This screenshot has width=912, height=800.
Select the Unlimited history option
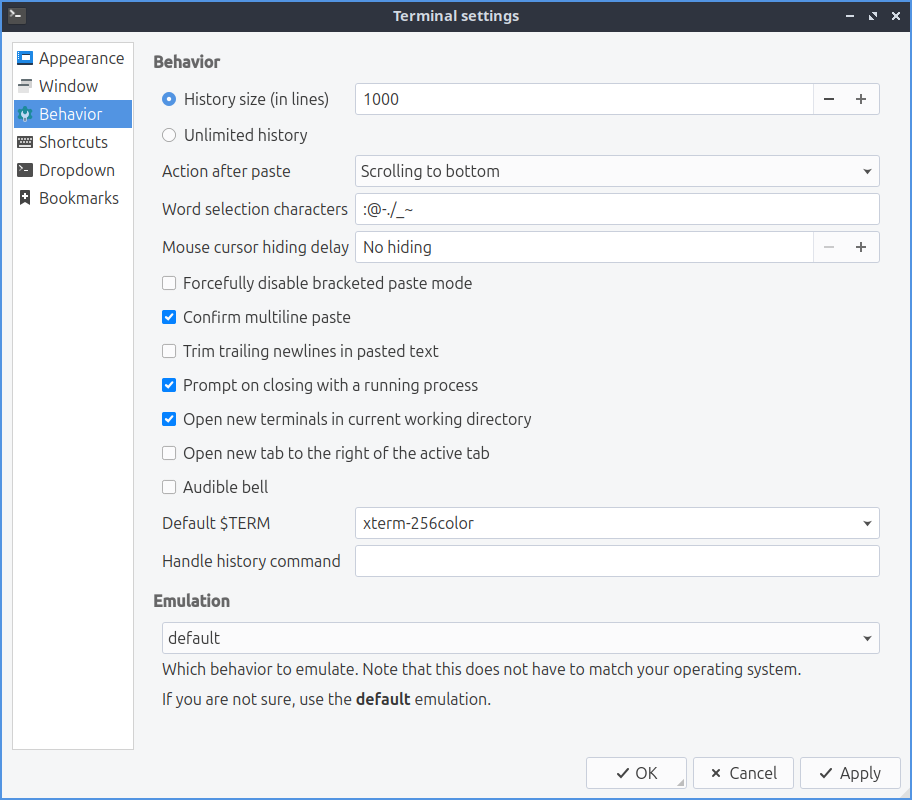[x=169, y=135]
